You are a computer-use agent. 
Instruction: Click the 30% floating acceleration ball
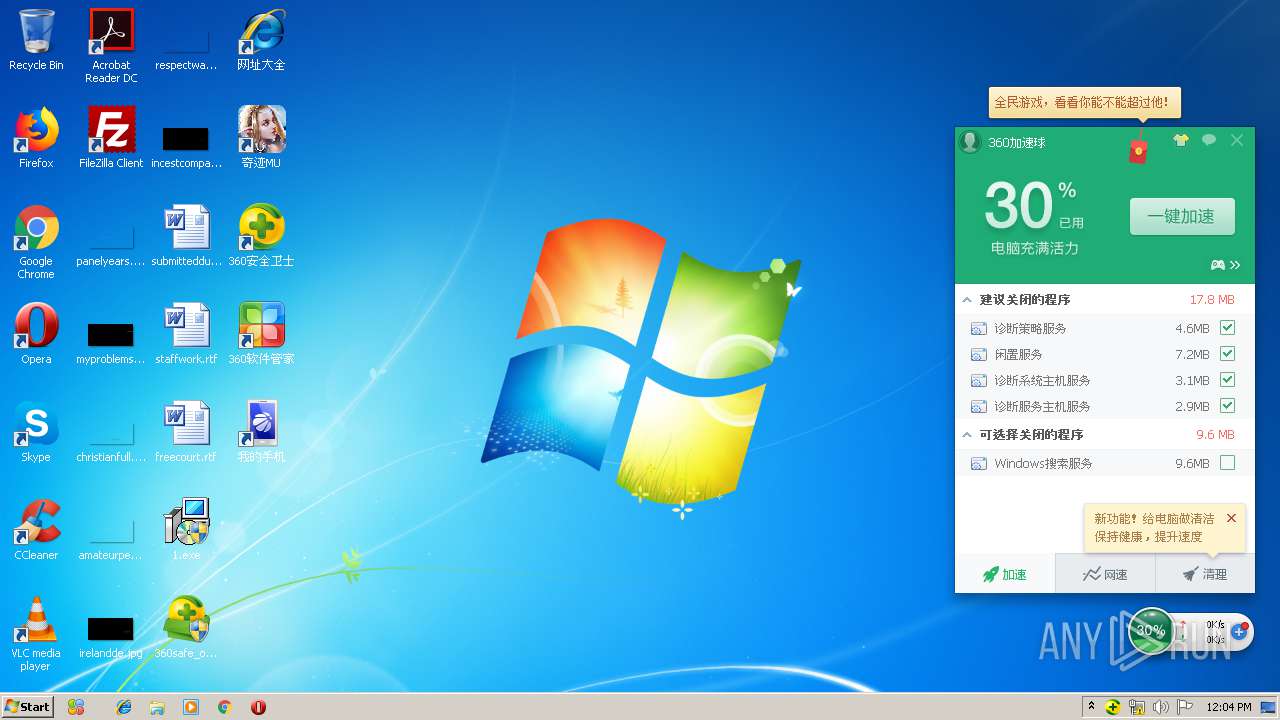tap(1150, 630)
